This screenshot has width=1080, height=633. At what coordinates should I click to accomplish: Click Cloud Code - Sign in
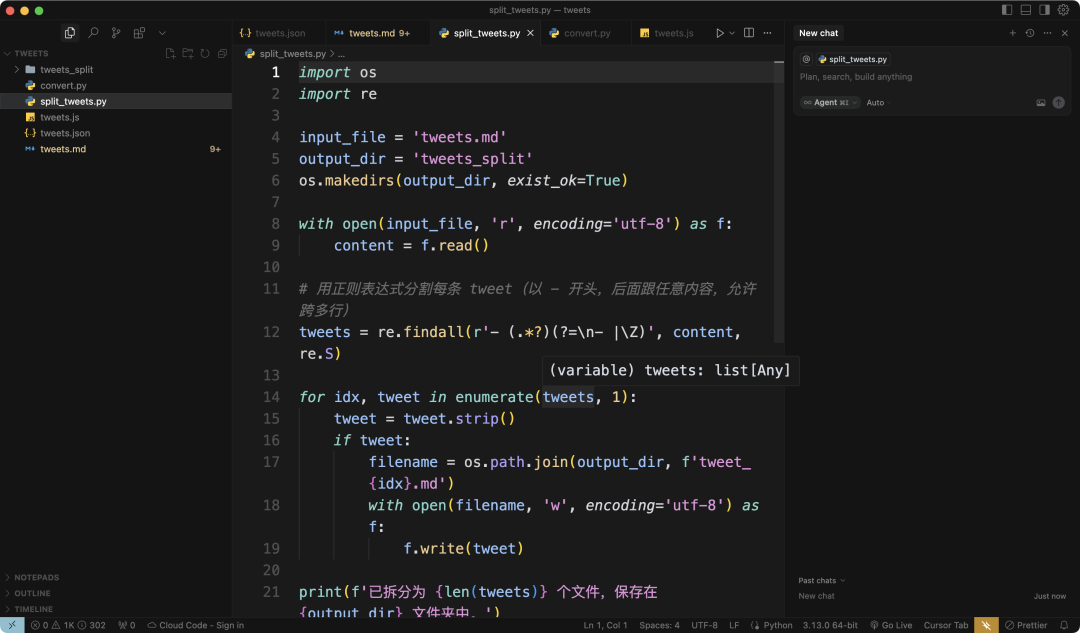196,625
